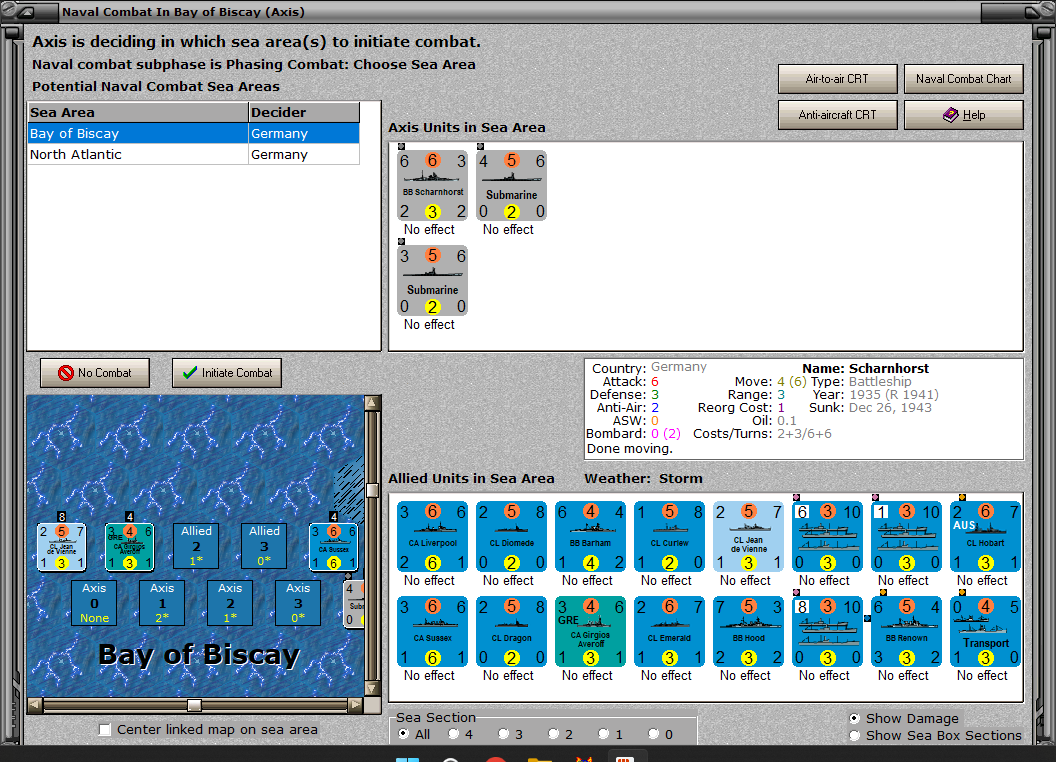Select the convoy counter with values 1 3 10
Image resolution: width=1056 pixels, height=762 pixels.
tap(906, 537)
